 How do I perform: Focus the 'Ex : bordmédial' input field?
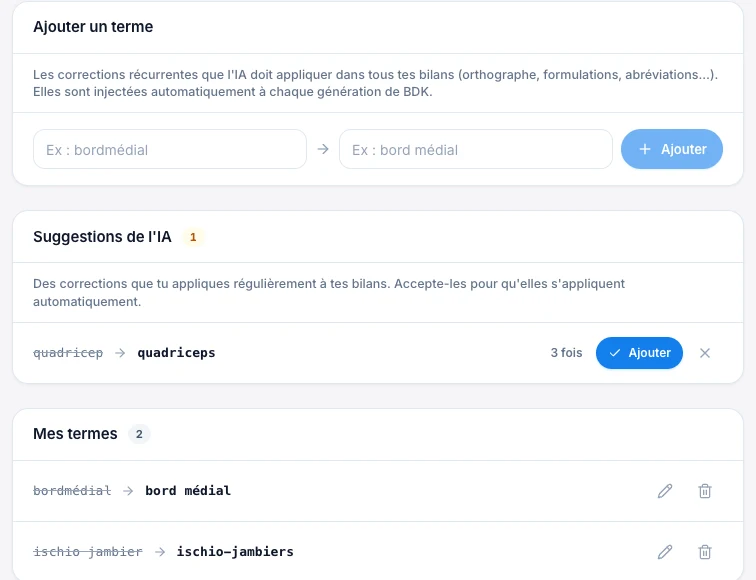click(170, 149)
